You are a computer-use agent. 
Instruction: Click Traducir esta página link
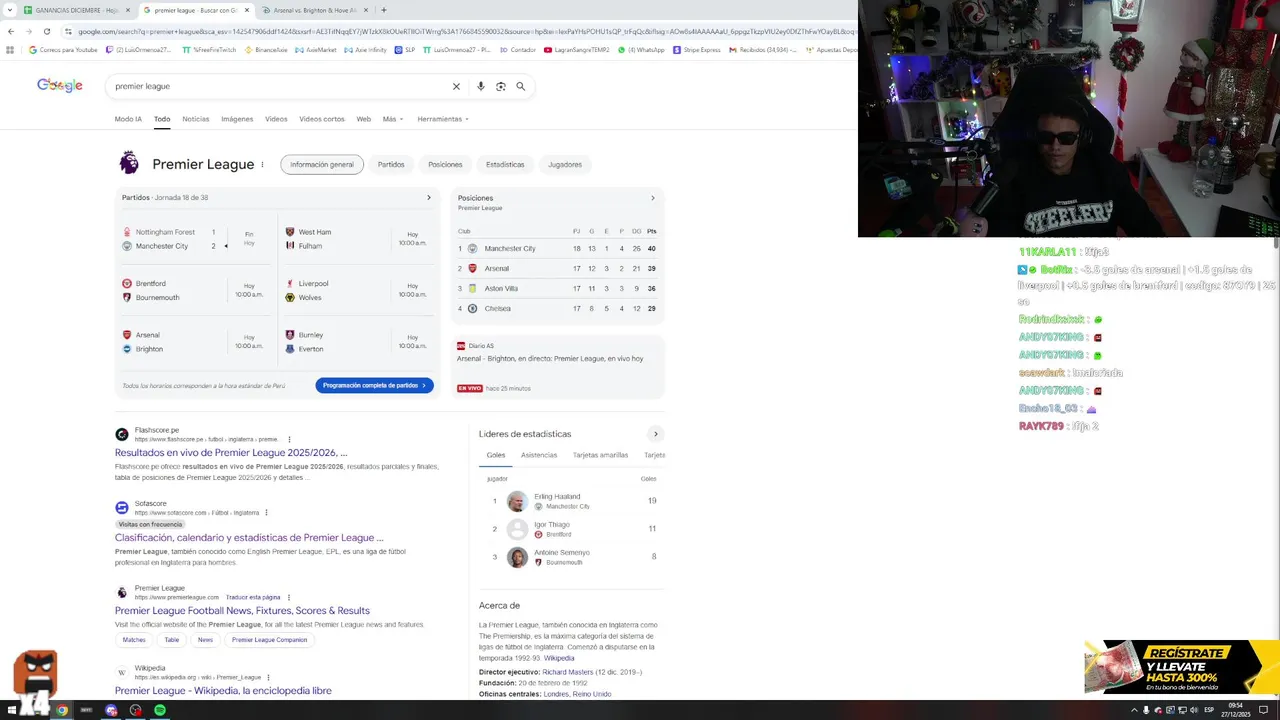pyautogui.click(x=253, y=597)
